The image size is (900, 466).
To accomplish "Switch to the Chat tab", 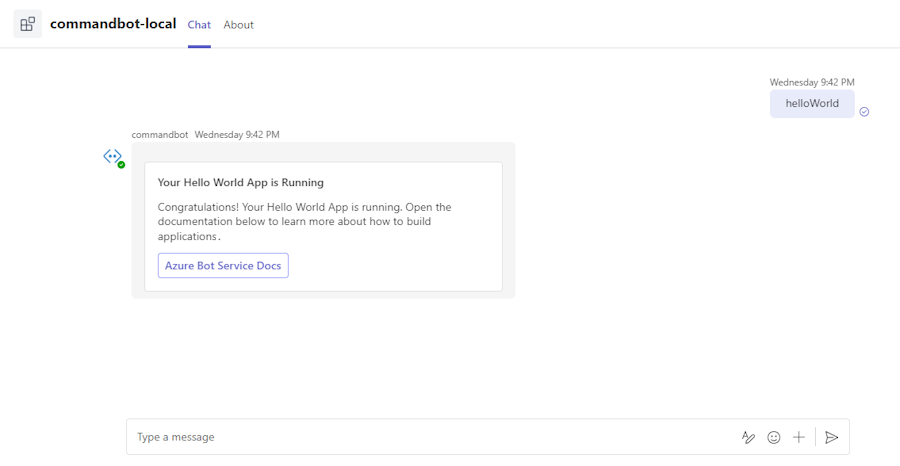I will point(199,25).
